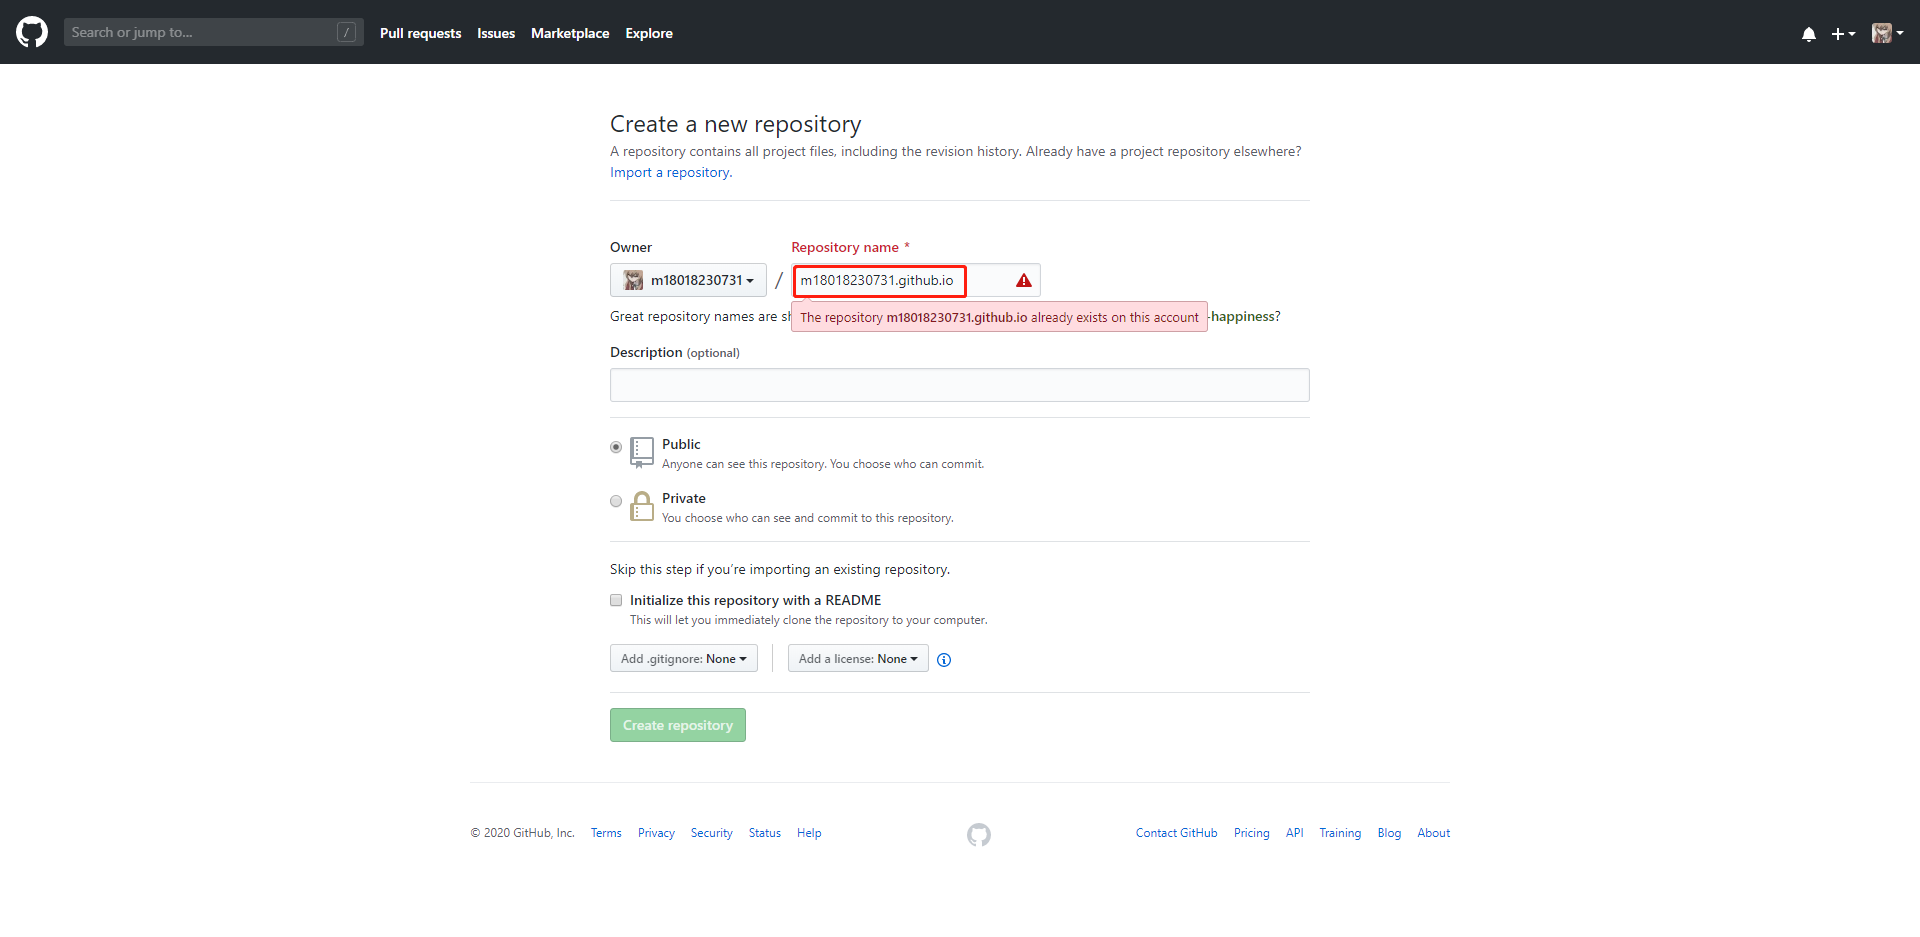Screen dimensions: 1920x937
Task: Click the footer GitHub mark icon
Action: tap(979, 834)
